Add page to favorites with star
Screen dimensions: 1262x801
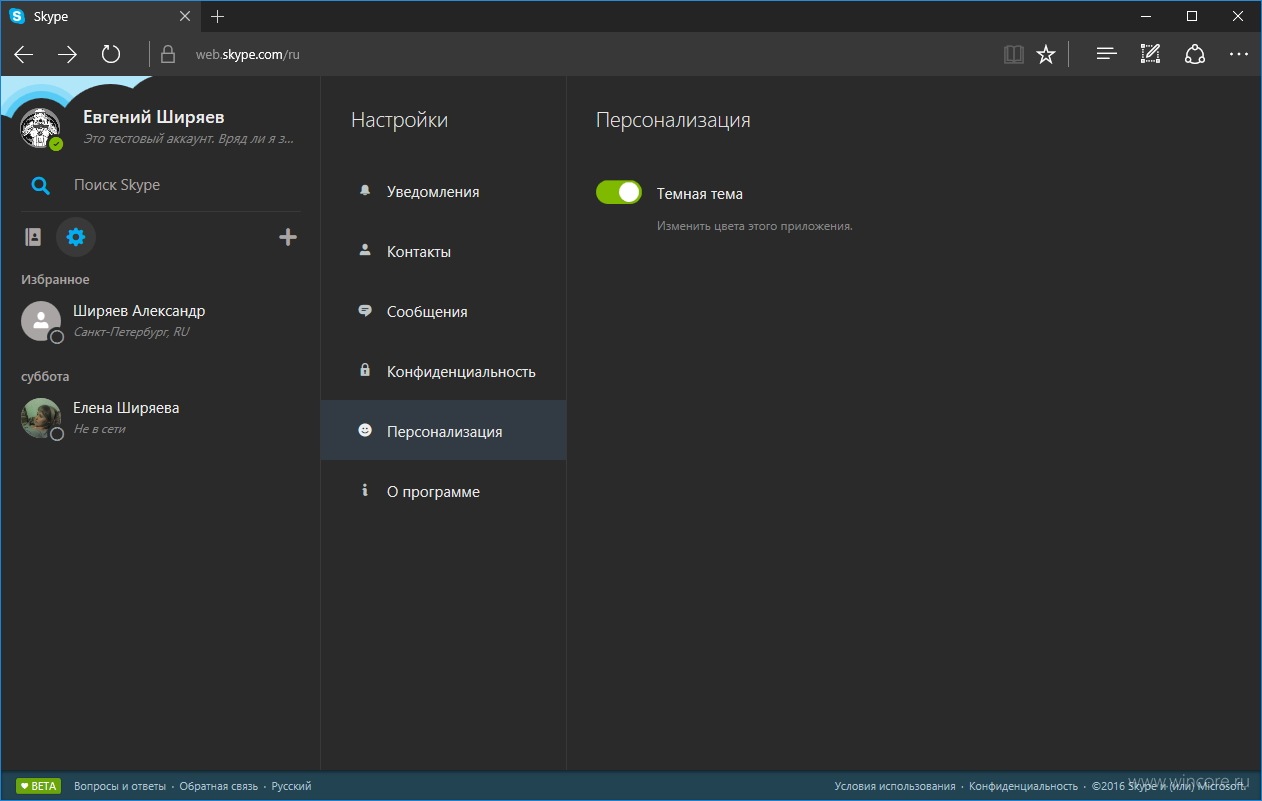[1046, 54]
